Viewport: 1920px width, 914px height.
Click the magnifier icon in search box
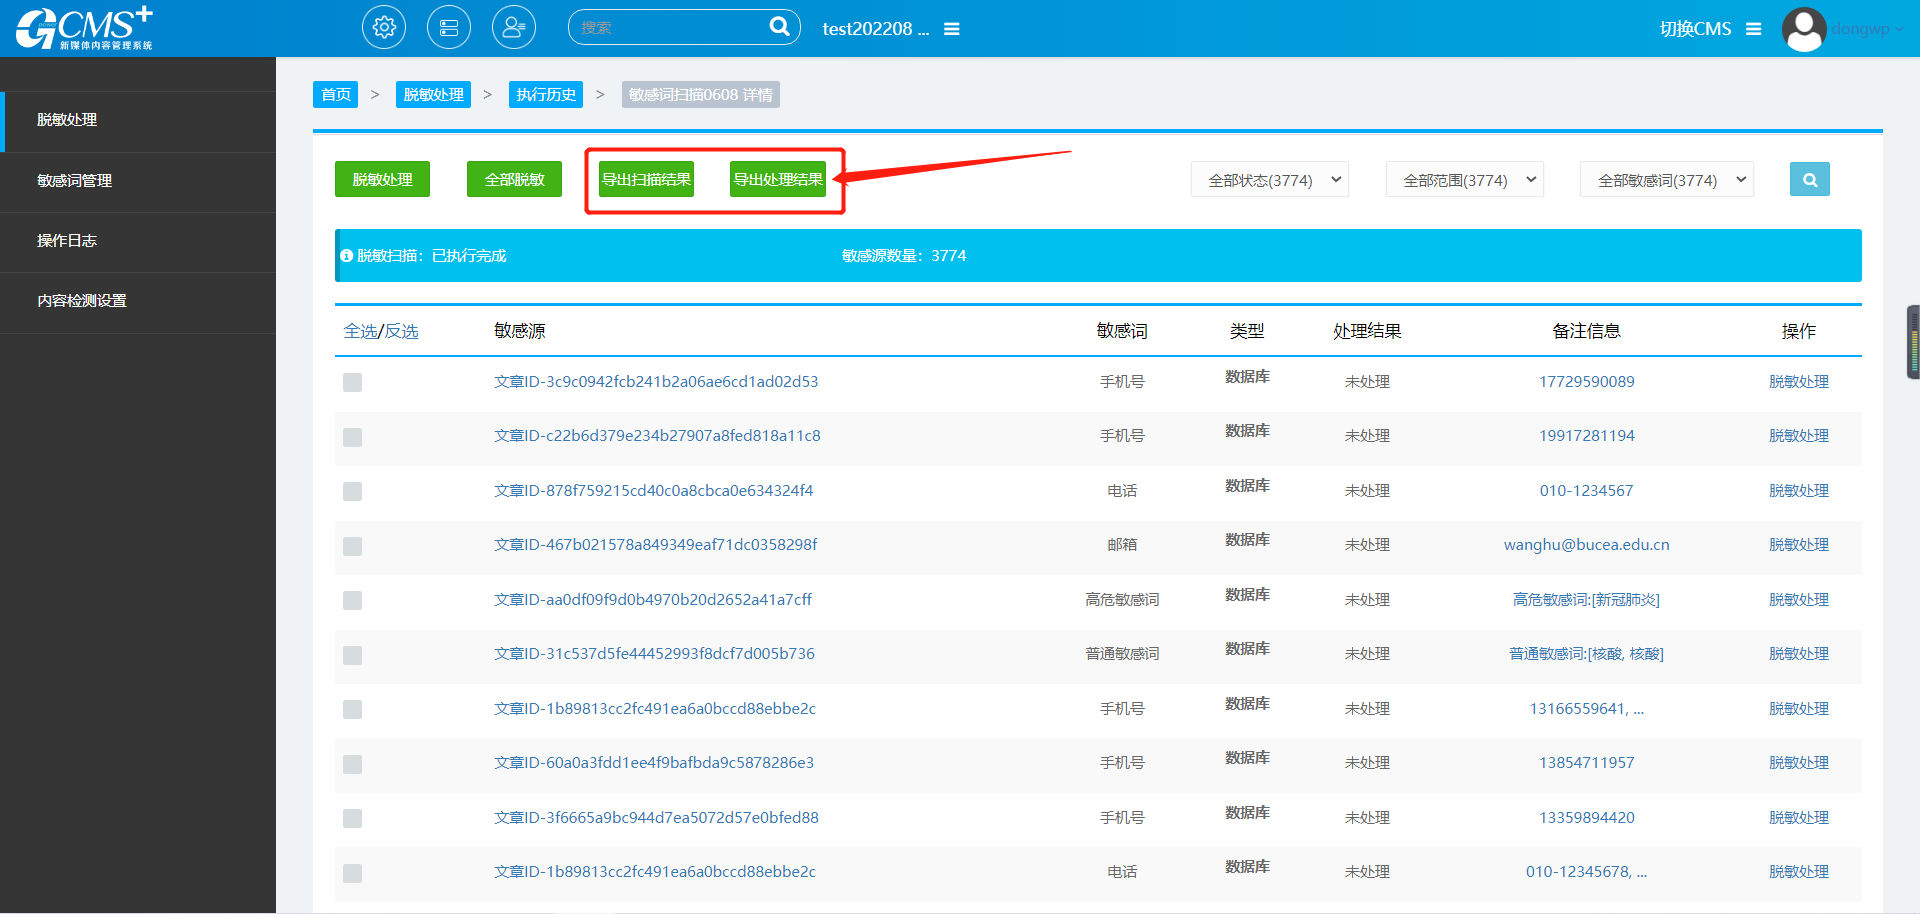pyautogui.click(x=779, y=27)
